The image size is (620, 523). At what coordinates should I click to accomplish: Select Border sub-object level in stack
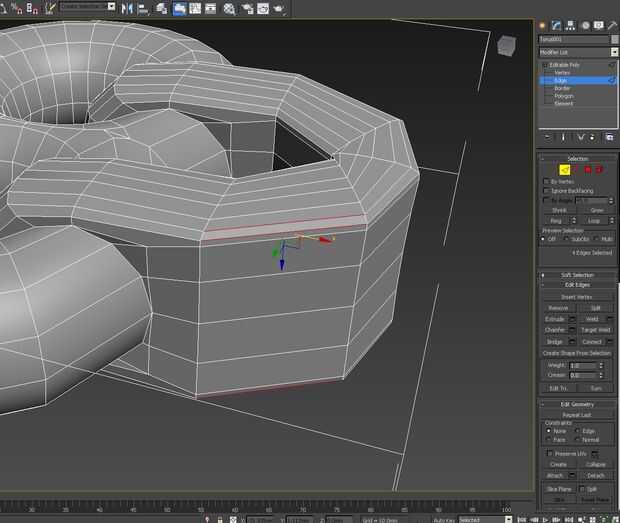click(562, 88)
